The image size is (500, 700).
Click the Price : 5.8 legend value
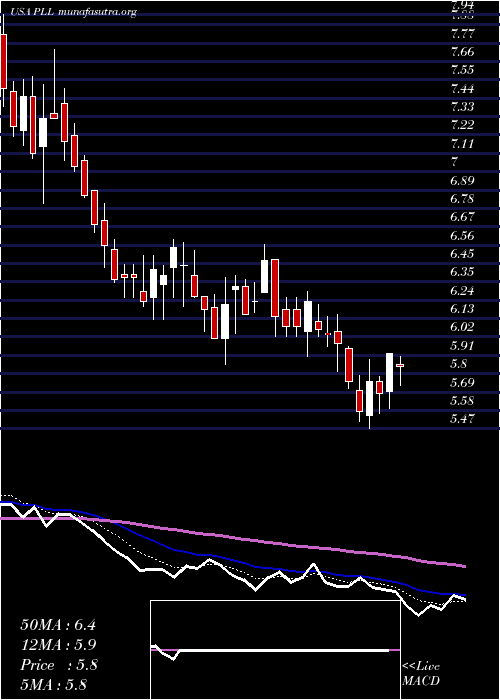point(59,665)
